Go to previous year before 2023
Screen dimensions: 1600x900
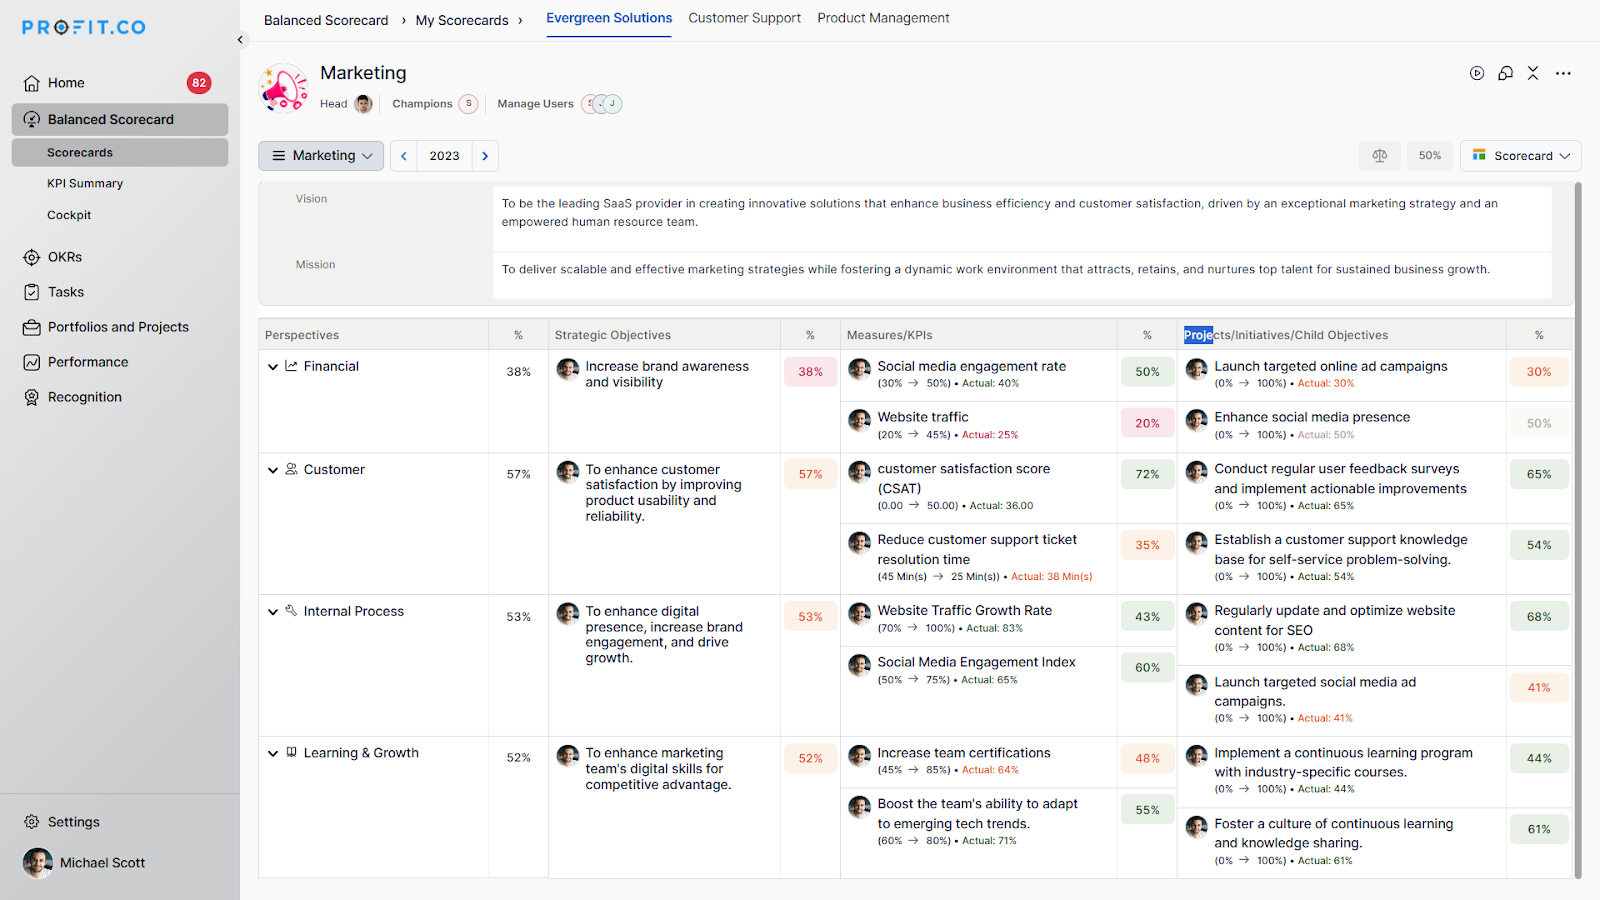[x=404, y=156]
